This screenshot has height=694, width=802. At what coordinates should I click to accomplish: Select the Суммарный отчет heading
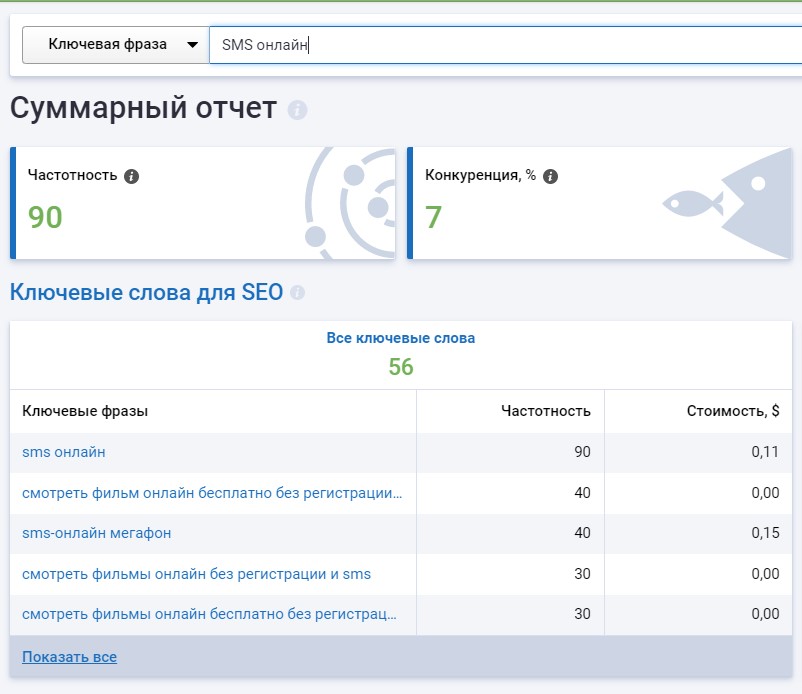click(143, 108)
